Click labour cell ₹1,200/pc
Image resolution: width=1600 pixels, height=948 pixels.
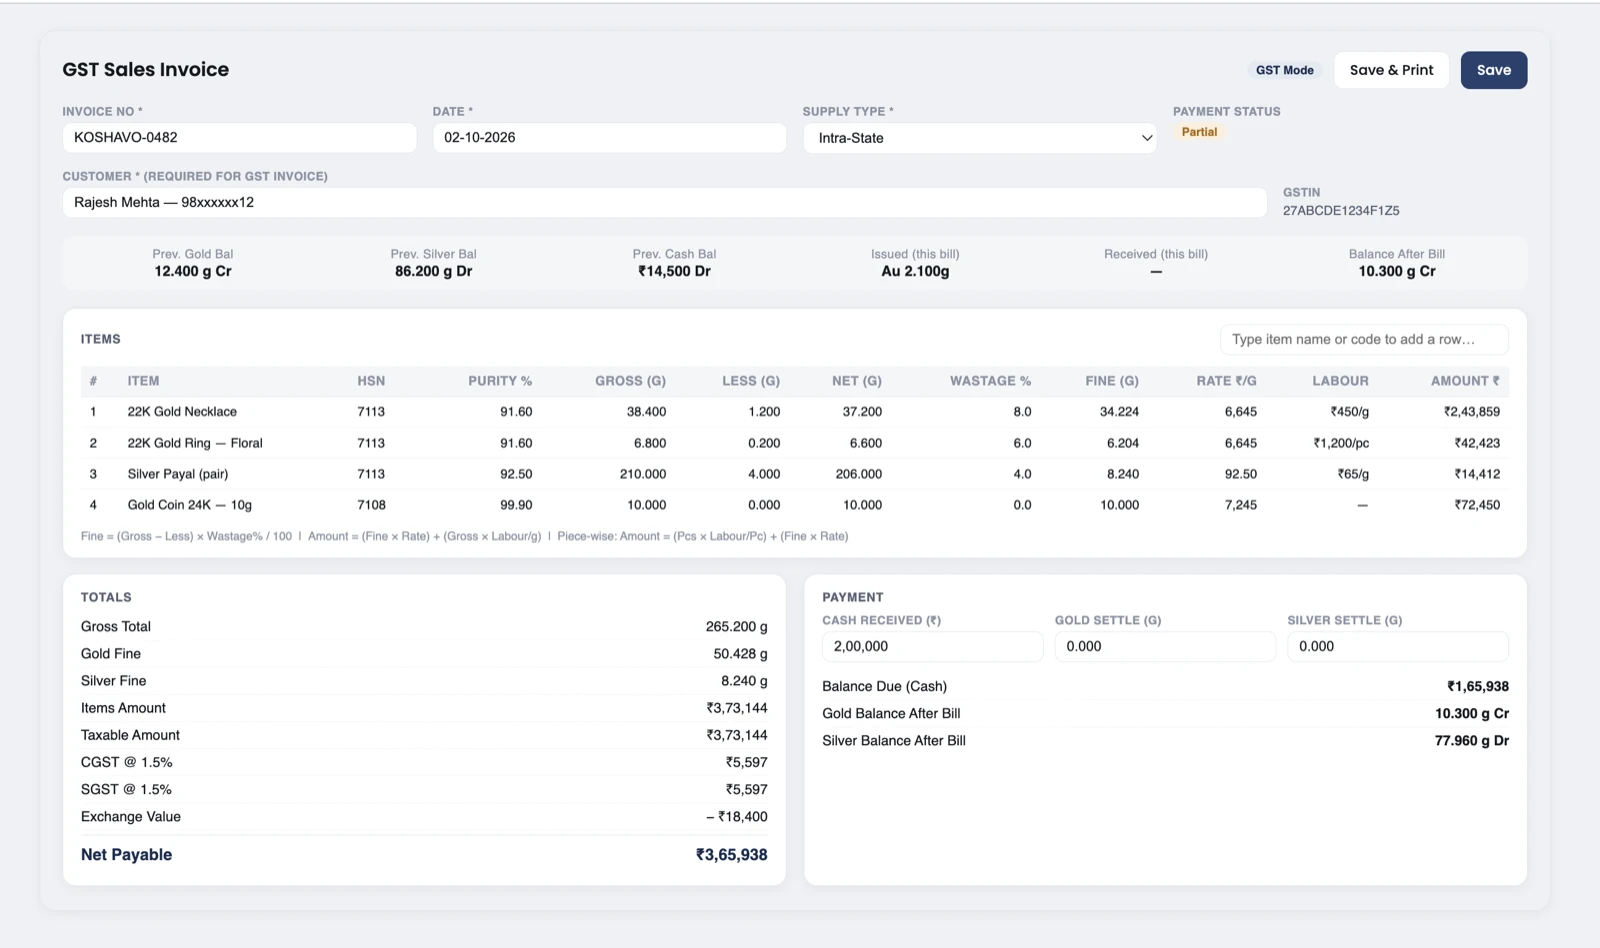[1341, 443]
